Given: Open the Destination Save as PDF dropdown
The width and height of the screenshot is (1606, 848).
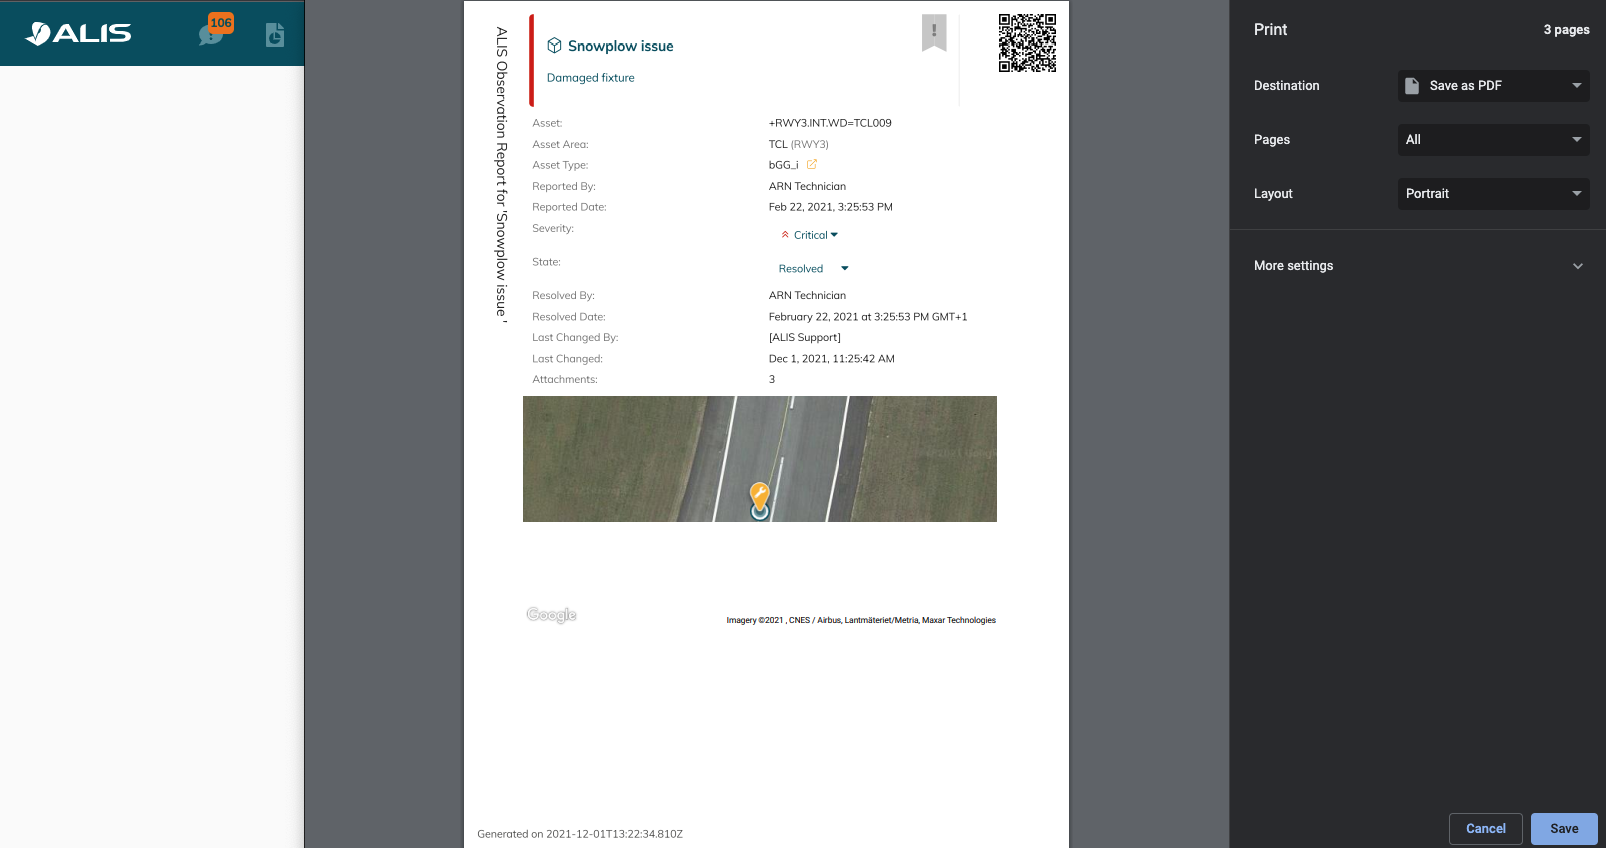Looking at the screenshot, I should tap(1493, 86).
